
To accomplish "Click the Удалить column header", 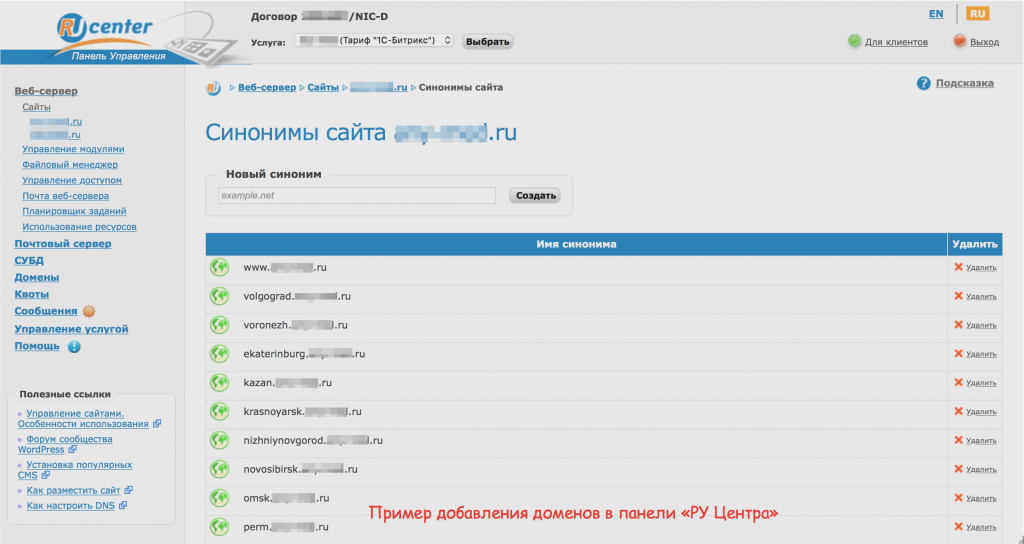I will tap(974, 244).
